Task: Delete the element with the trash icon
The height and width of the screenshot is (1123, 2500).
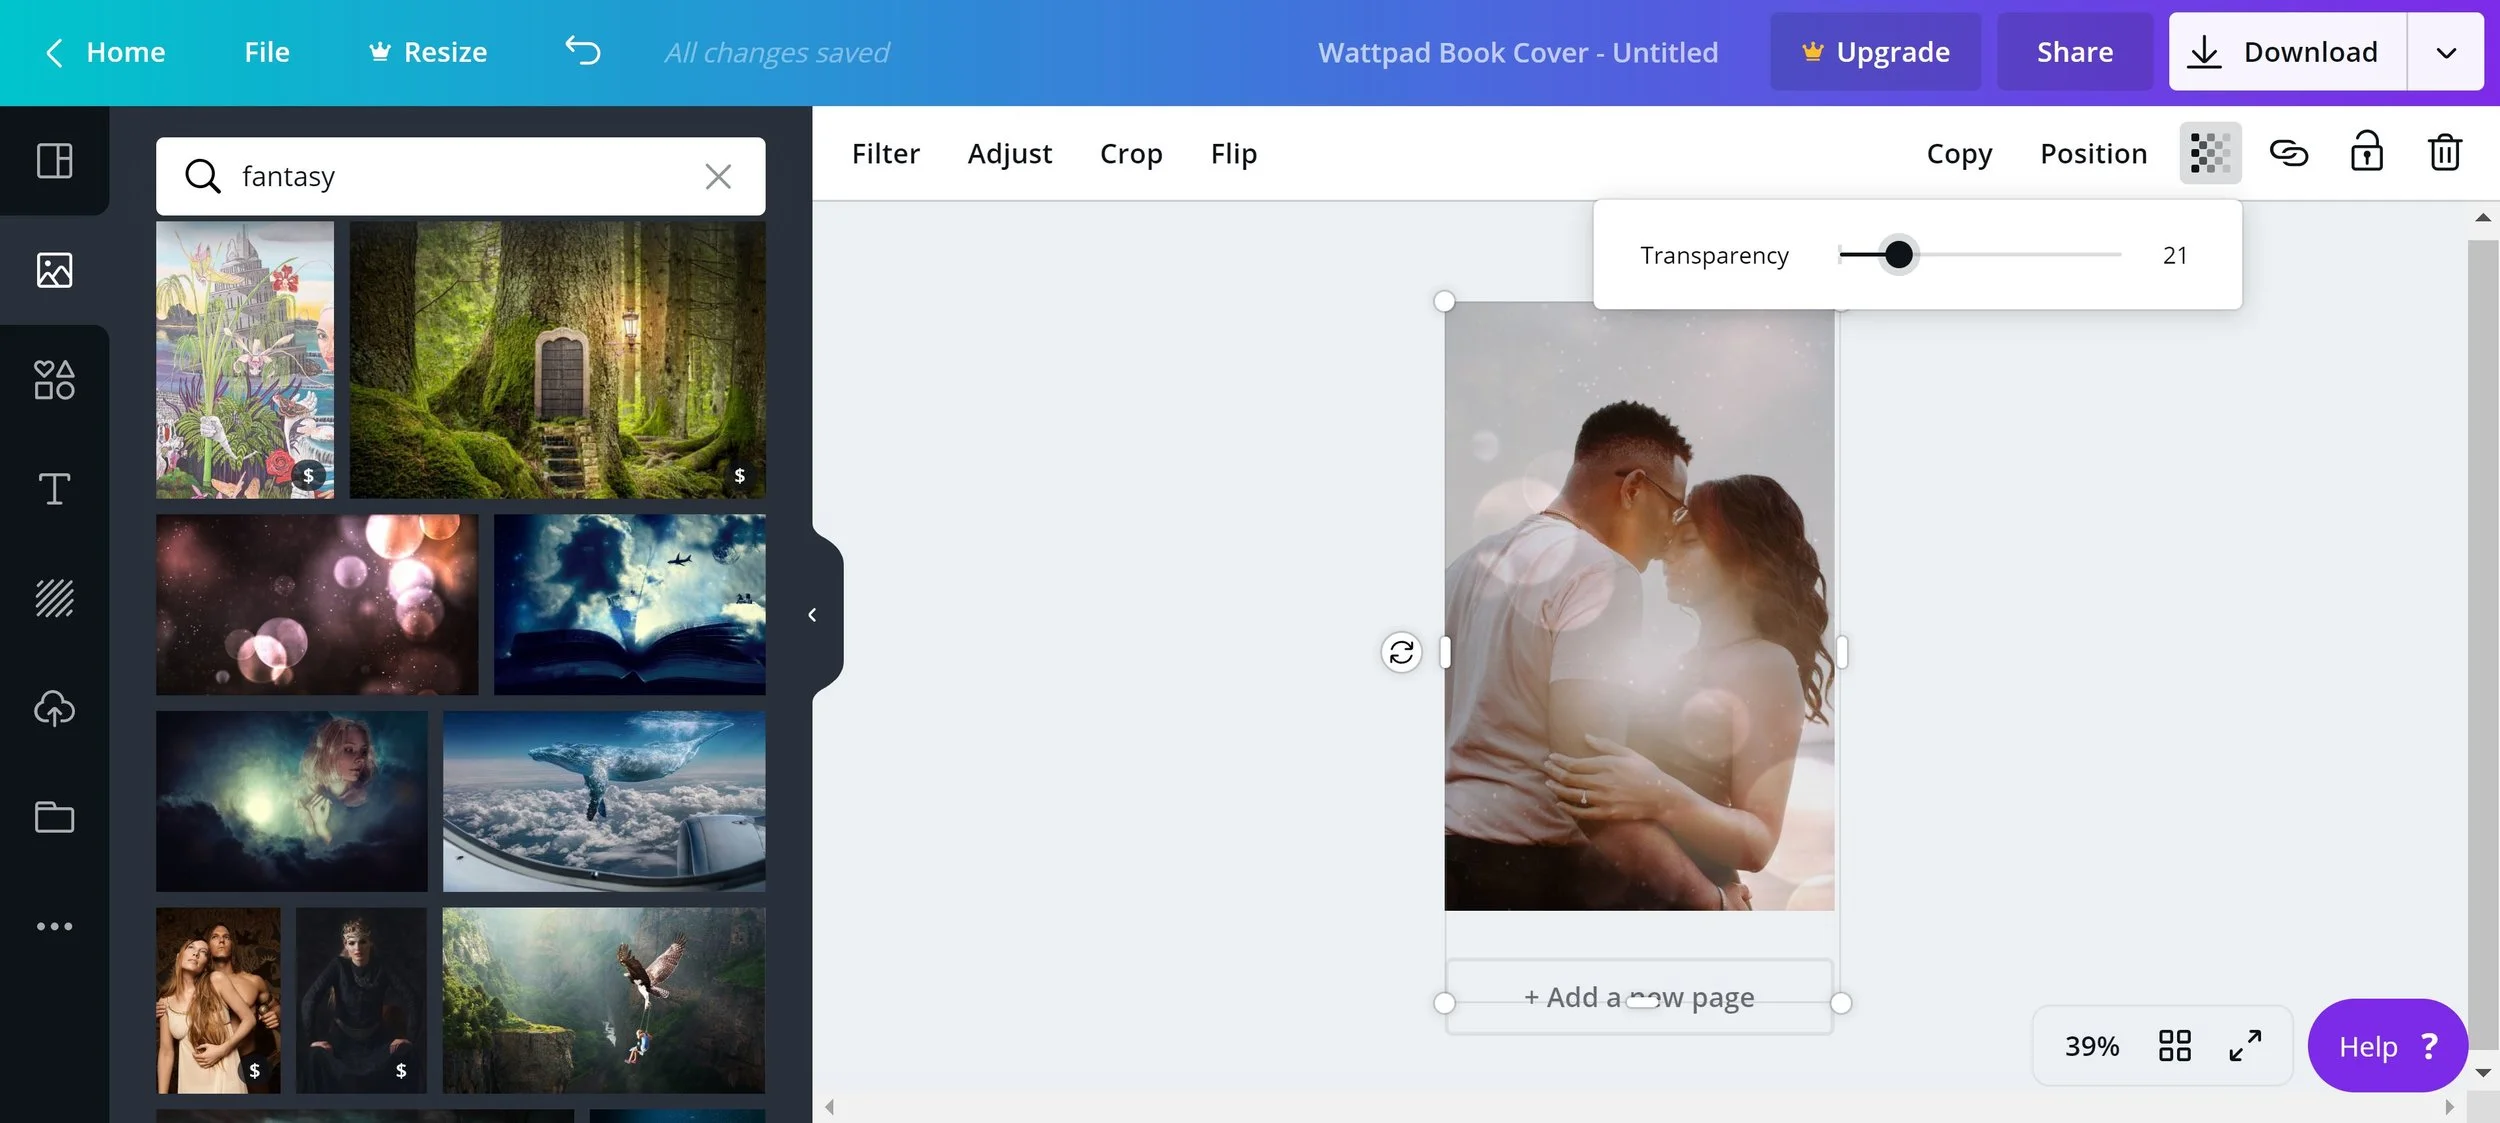Action: (x=2444, y=153)
